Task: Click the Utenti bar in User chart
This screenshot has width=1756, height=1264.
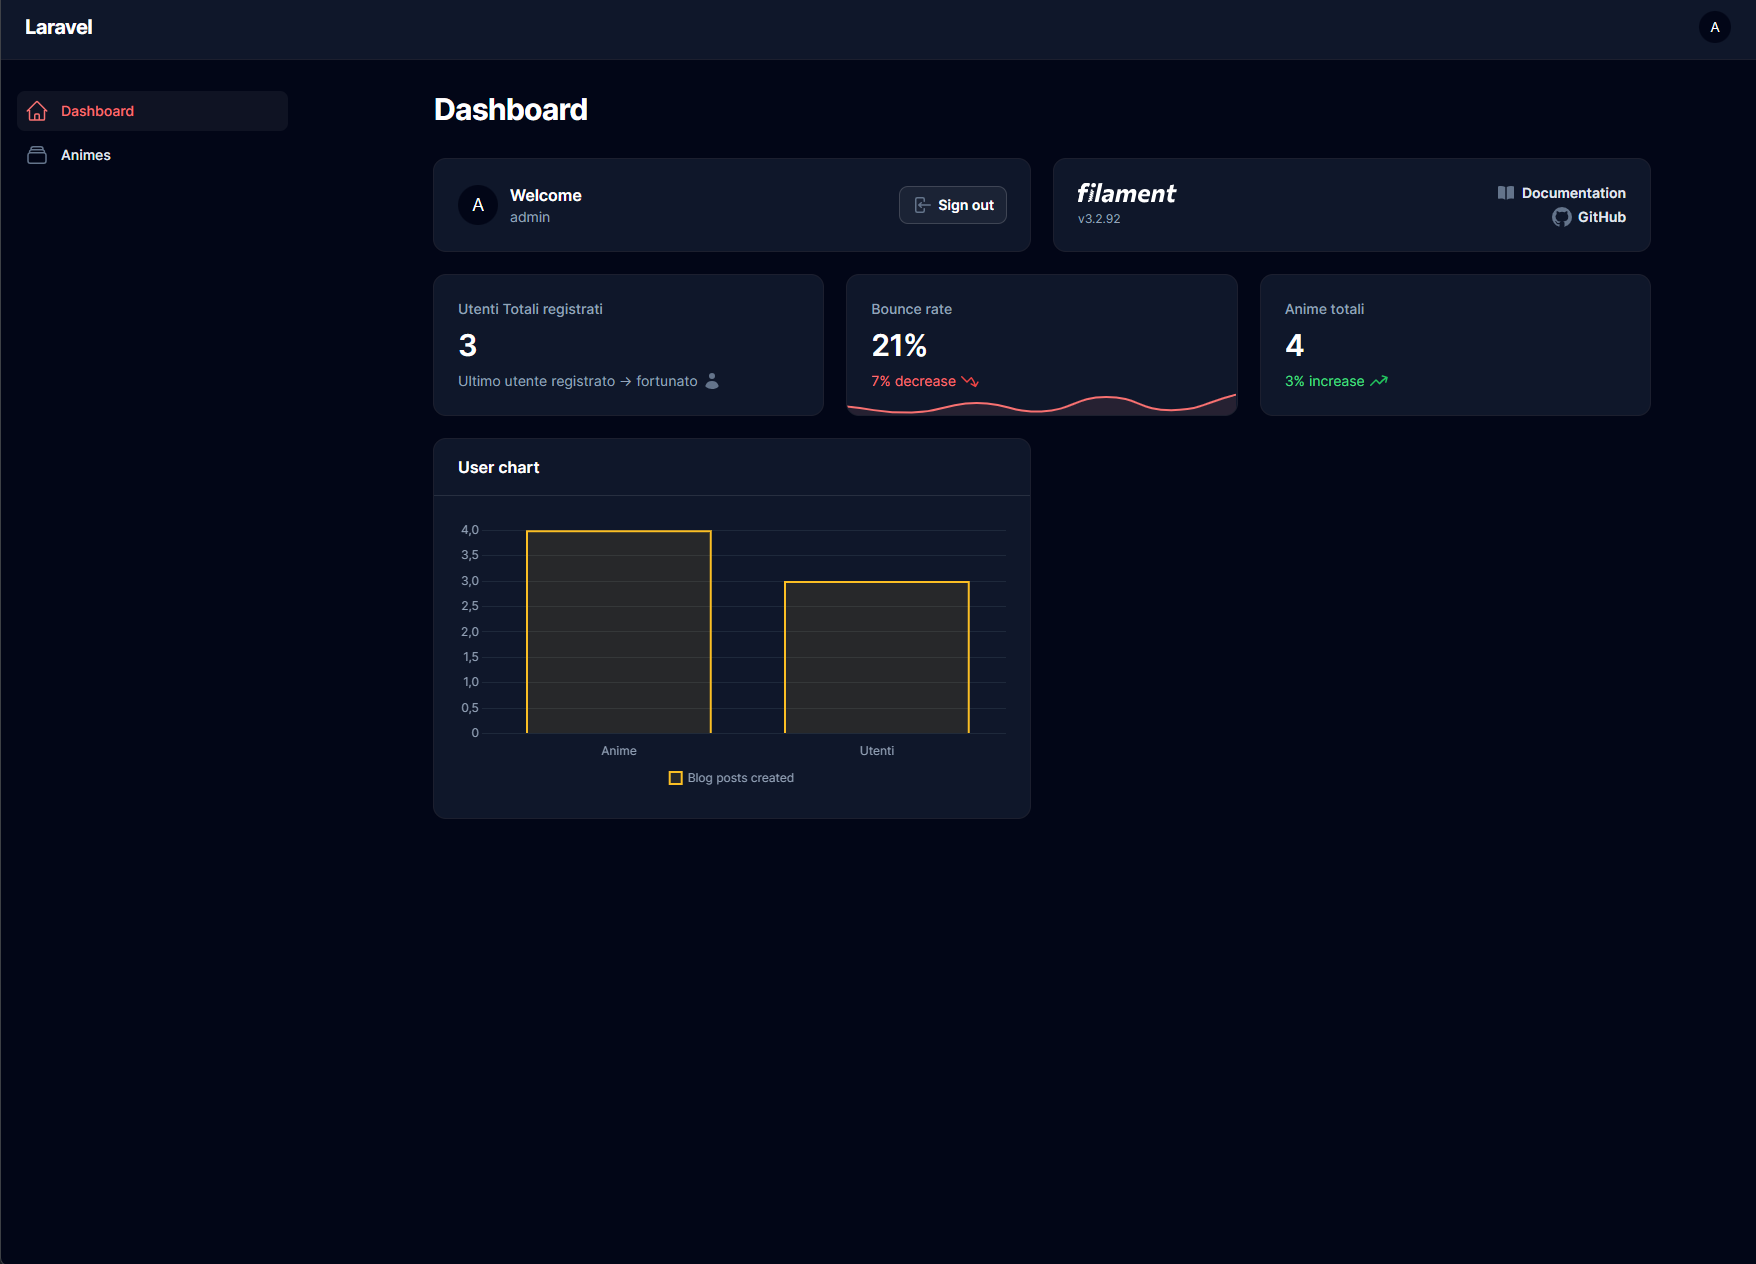Action: [x=876, y=657]
